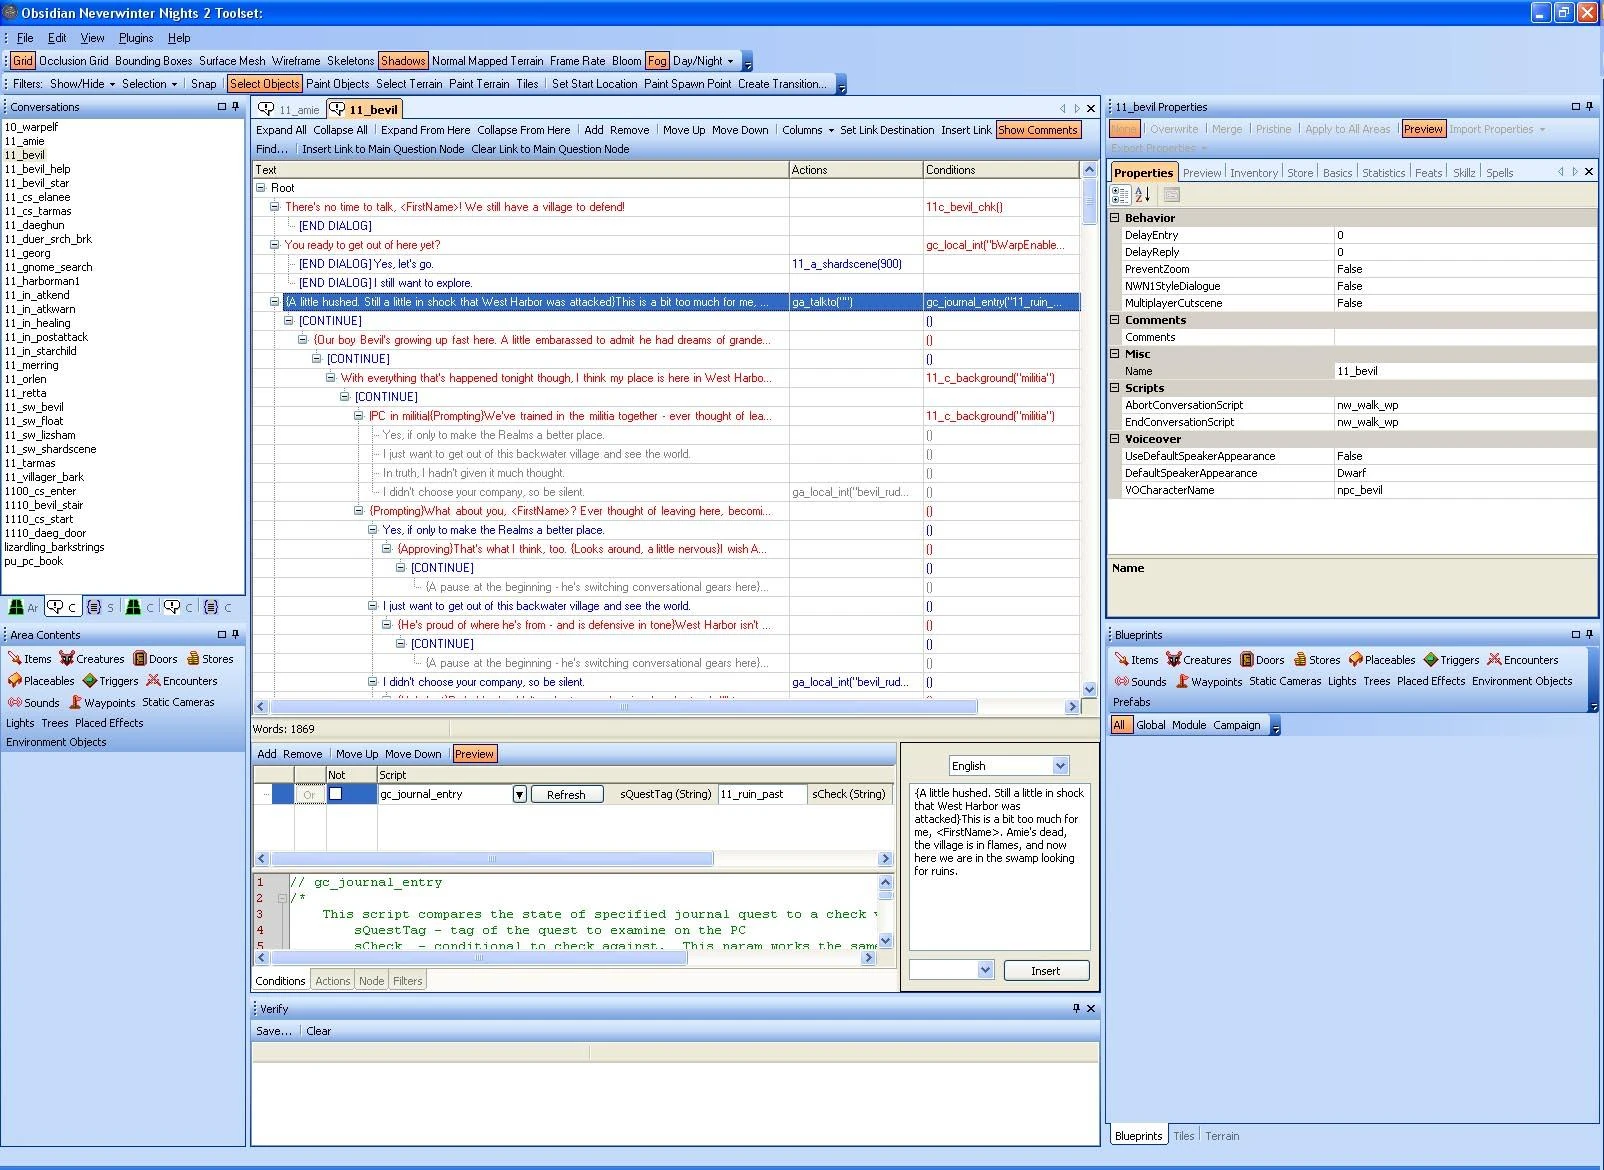This screenshot has height=1170, width=1604.
Task: Choose Triggers in the Blueprints panel
Action: 1452,660
